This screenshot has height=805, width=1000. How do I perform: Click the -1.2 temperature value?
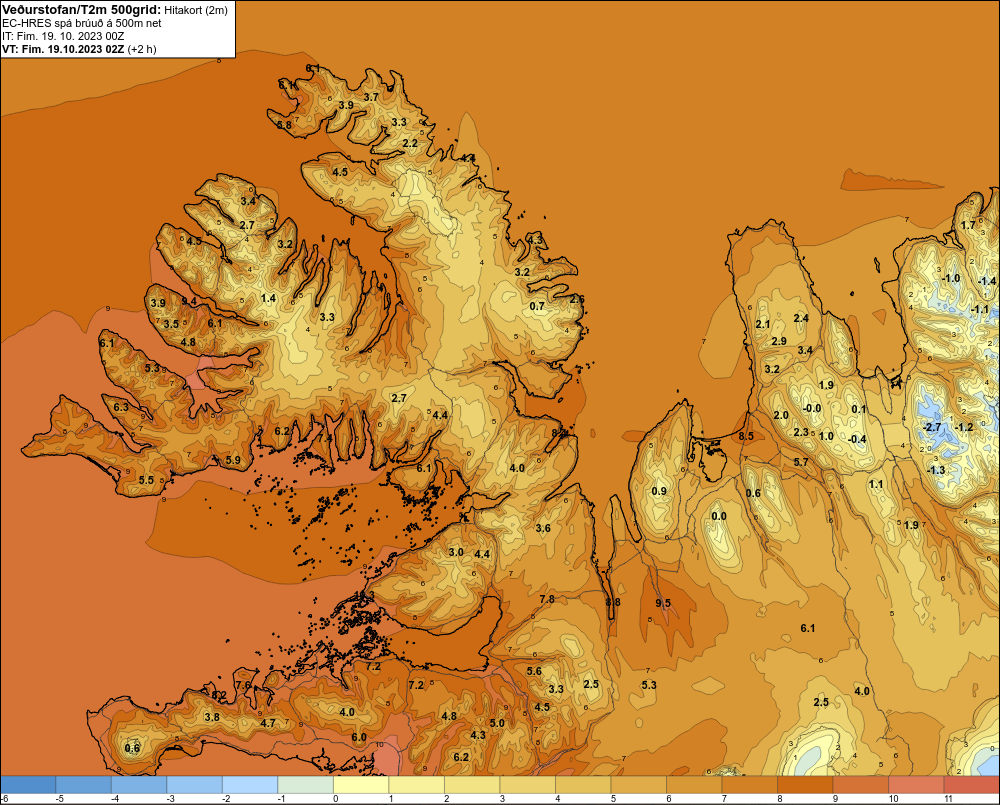coord(964,427)
